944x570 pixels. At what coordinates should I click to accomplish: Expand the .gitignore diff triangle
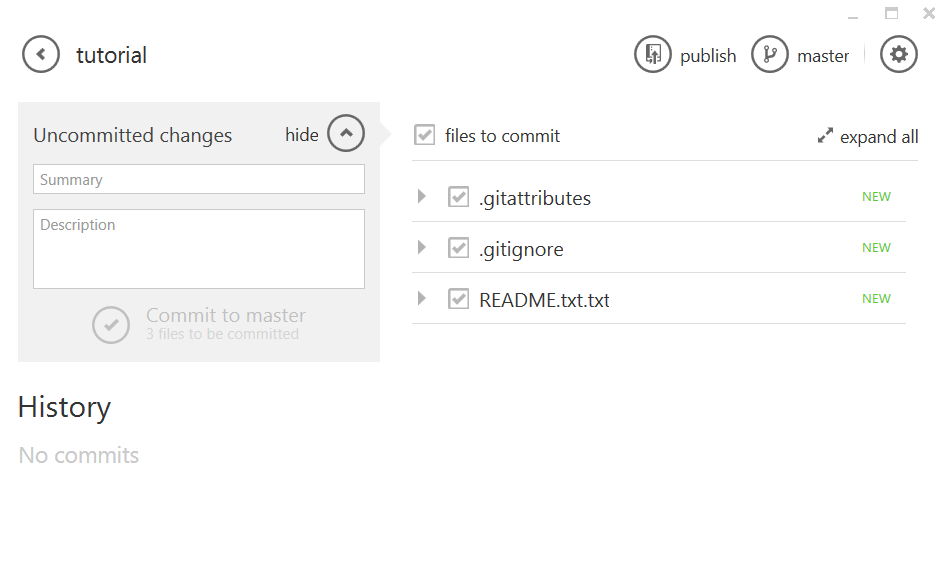click(422, 247)
